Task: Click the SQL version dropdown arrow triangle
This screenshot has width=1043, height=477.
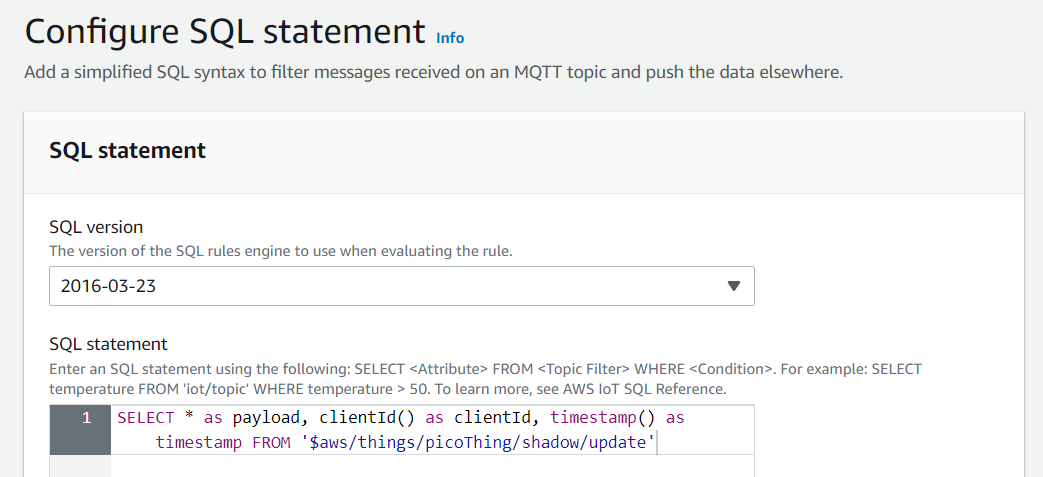Action: [733, 286]
